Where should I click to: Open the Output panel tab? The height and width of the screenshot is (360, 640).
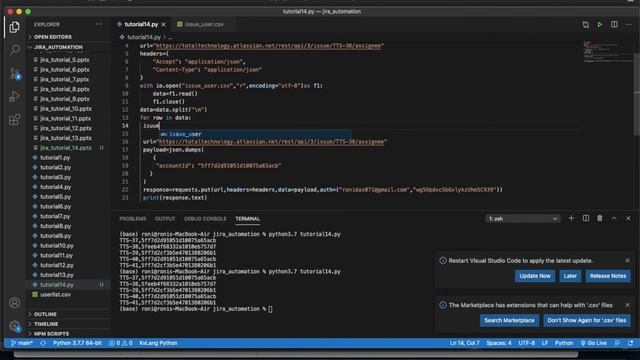click(x=165, y=219)
